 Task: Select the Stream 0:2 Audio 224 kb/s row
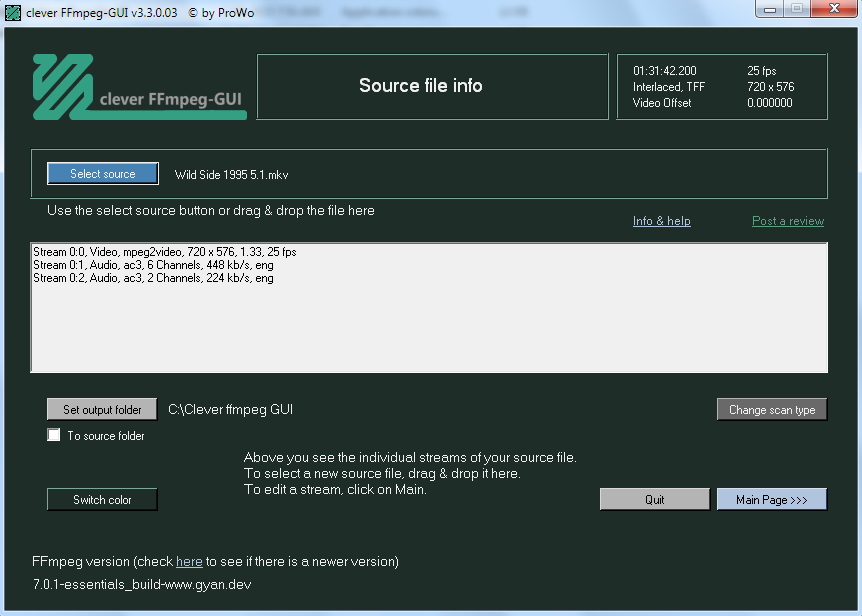click(x=153, y=278)
